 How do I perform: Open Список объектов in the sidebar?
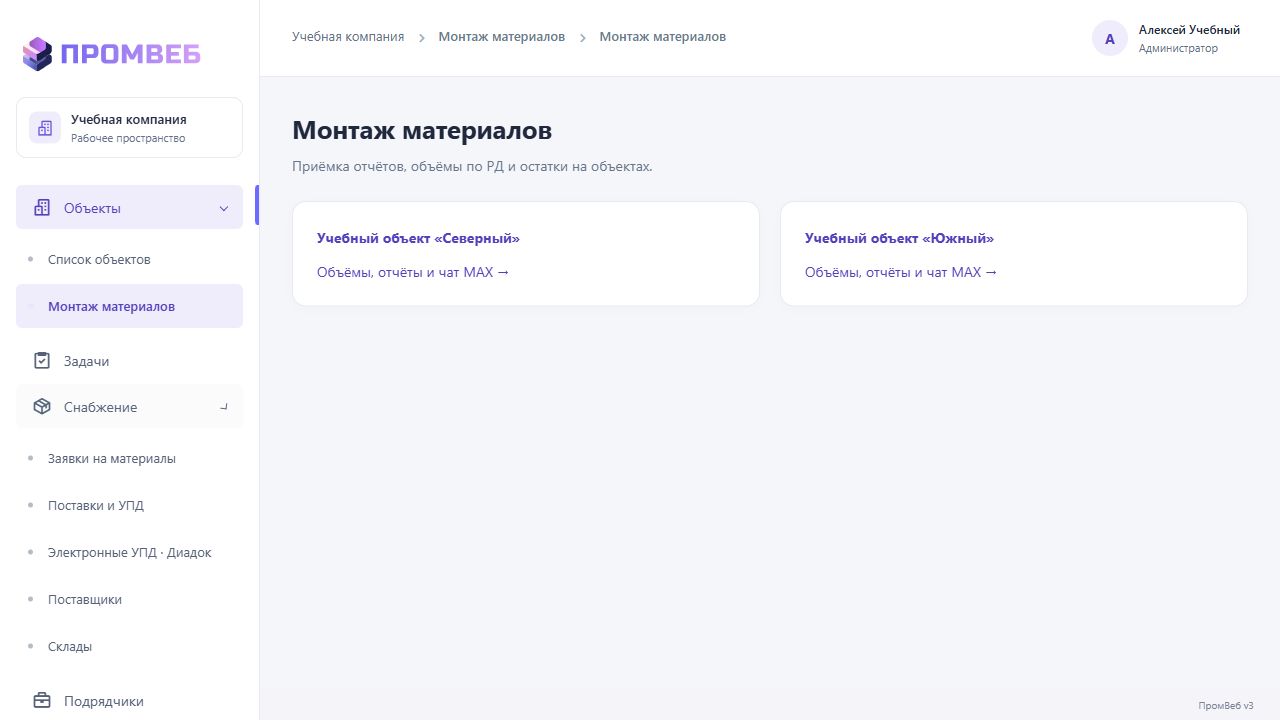[99, 260]
